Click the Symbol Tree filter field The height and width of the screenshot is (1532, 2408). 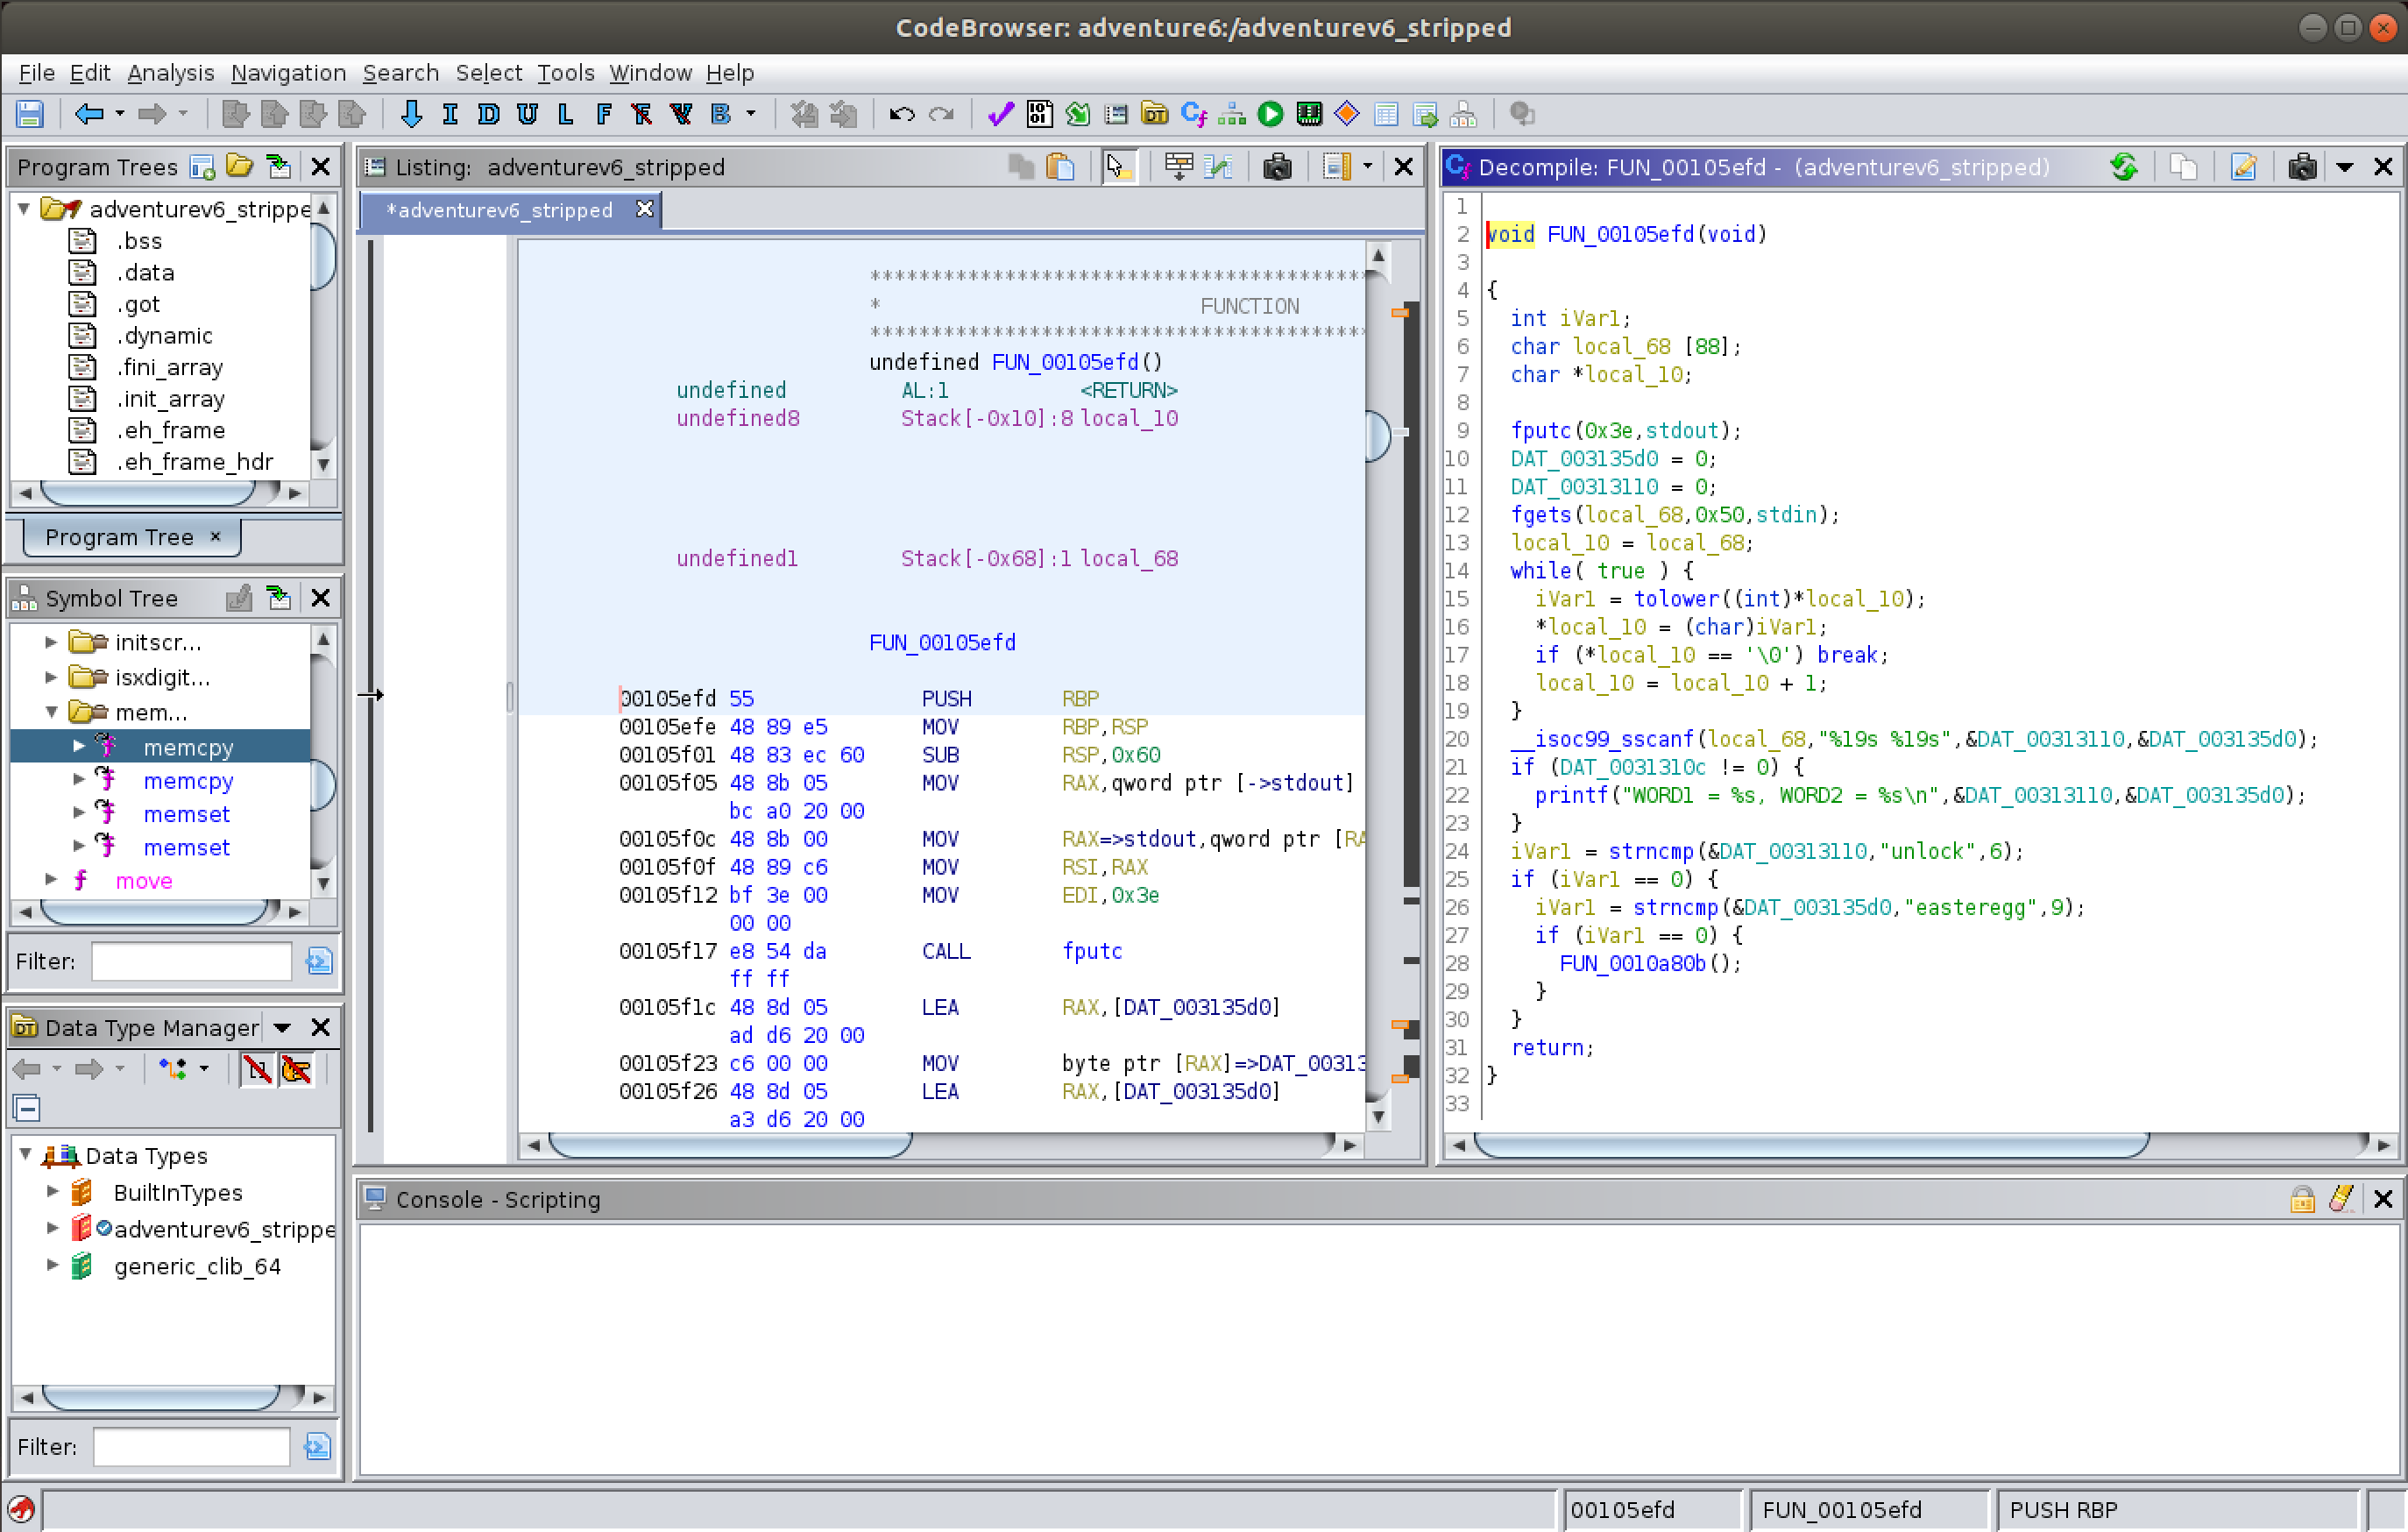191,961
